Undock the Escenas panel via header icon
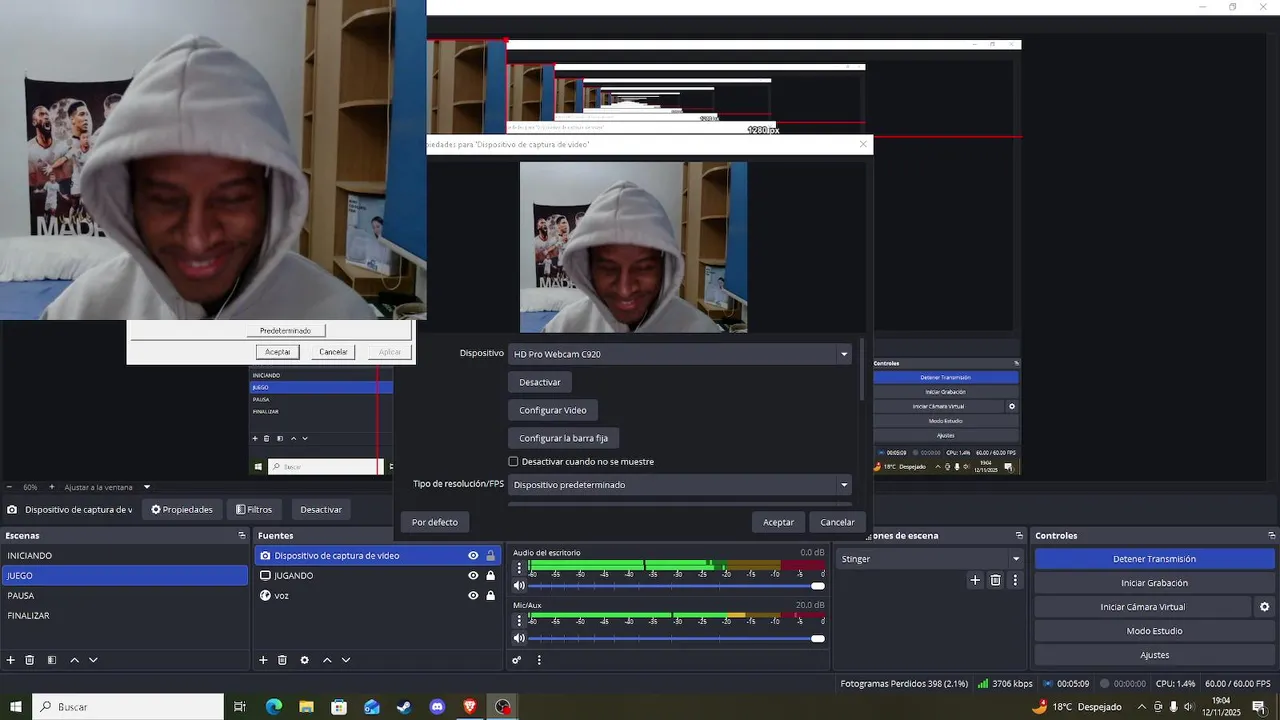This screenshot has width=1280, height=720. 241,536
